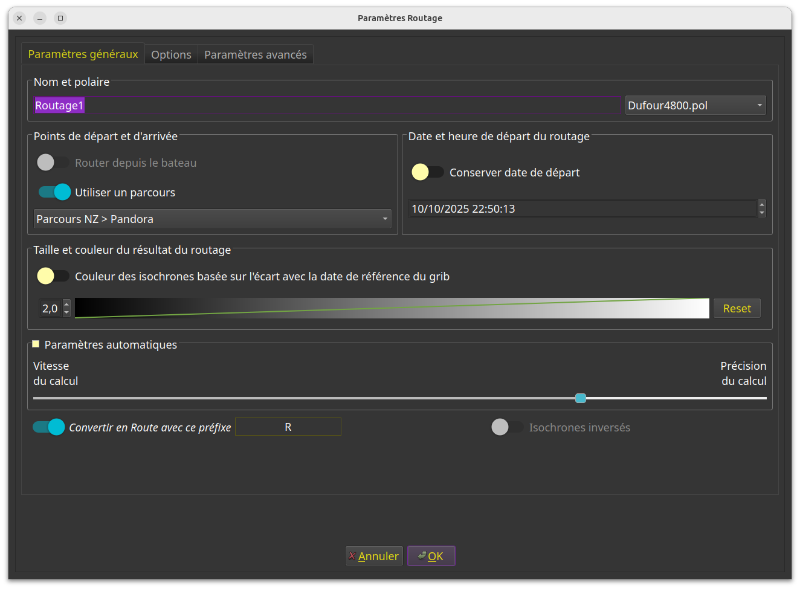The width and height of the screenshot is (800, 589).
Task: Toggle Router depuis le bateau switch
Action: tap(53, 162)
